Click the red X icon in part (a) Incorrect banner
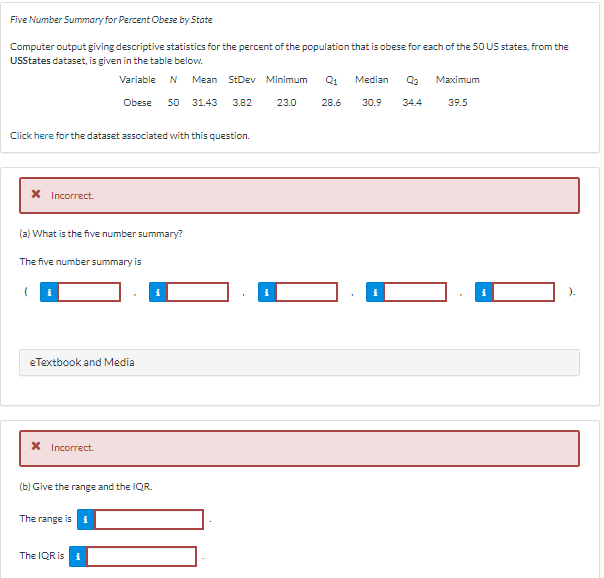Image resolution: width=604 pixels, height=578 pixels. click(36, 194)
